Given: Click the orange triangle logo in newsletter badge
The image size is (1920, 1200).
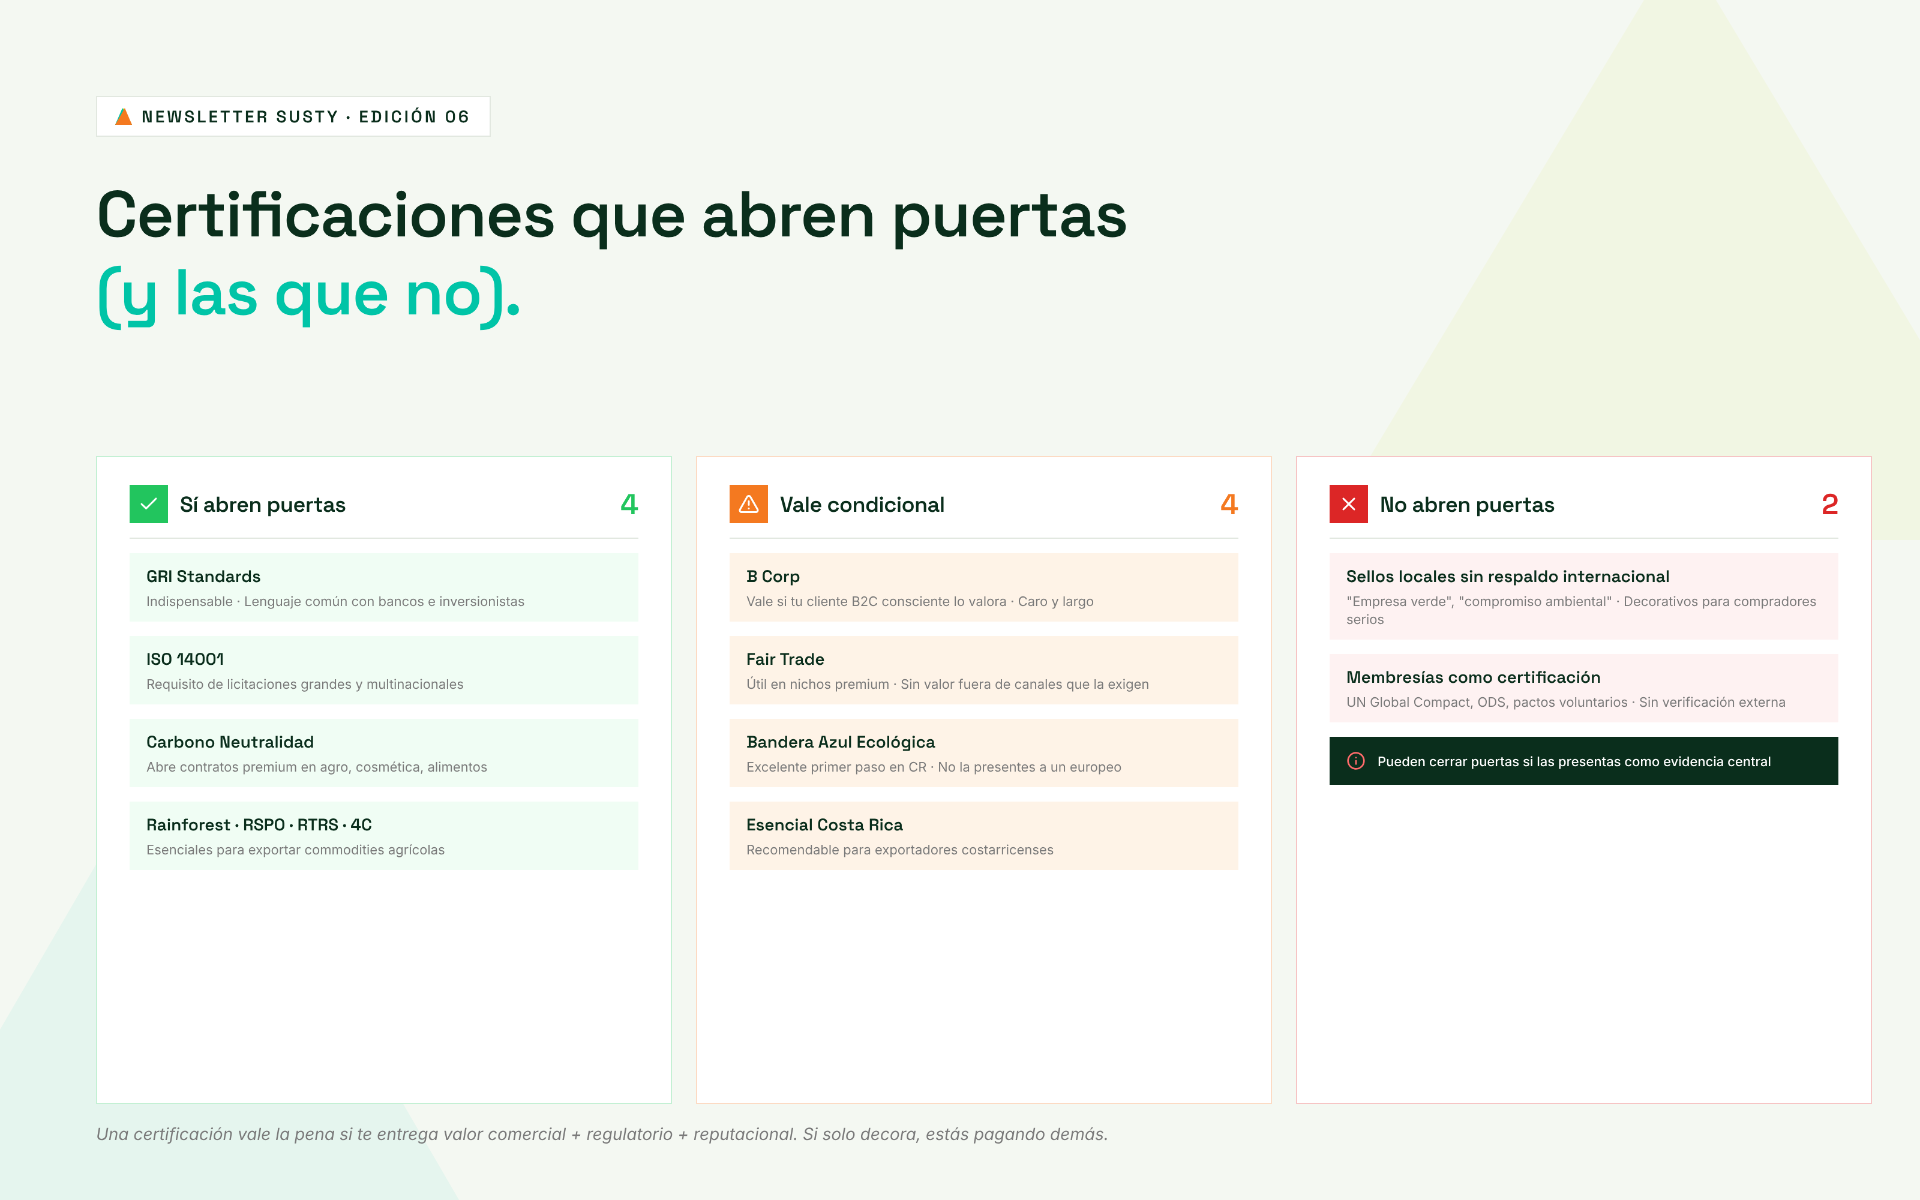Looking at the screenshot, I should coord(124,117).
